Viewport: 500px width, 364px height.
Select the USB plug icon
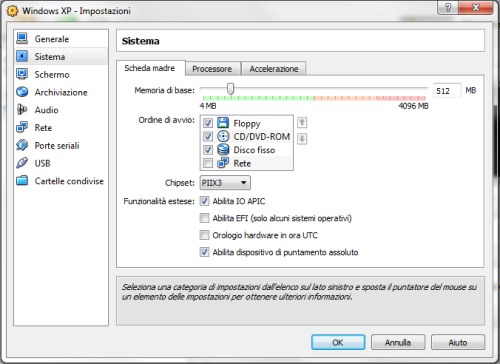pos(22,163)
